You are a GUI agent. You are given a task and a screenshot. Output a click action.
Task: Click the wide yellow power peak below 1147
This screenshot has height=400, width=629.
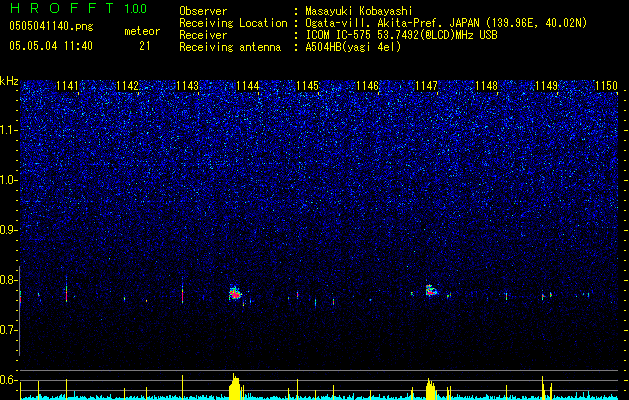[430, 389]
